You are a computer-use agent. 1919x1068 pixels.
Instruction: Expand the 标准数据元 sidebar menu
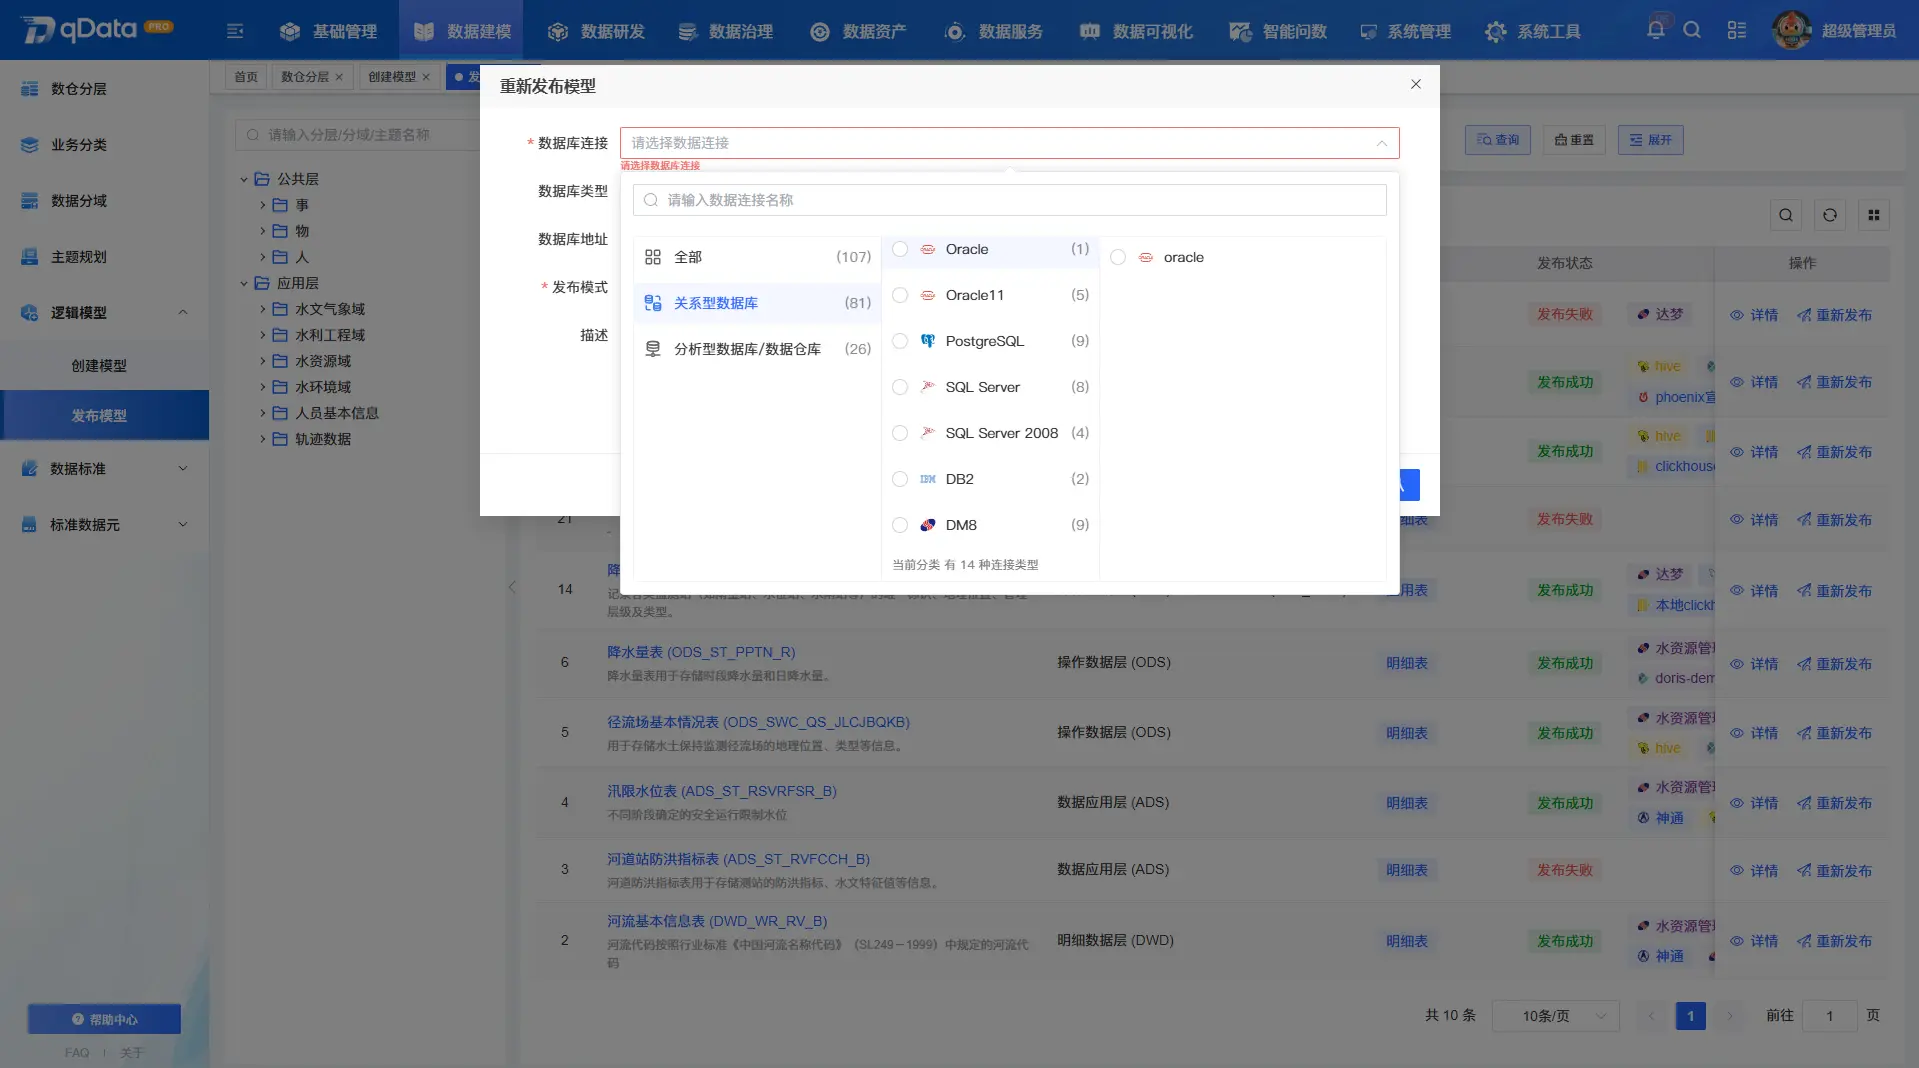click(x=183, y=525)
